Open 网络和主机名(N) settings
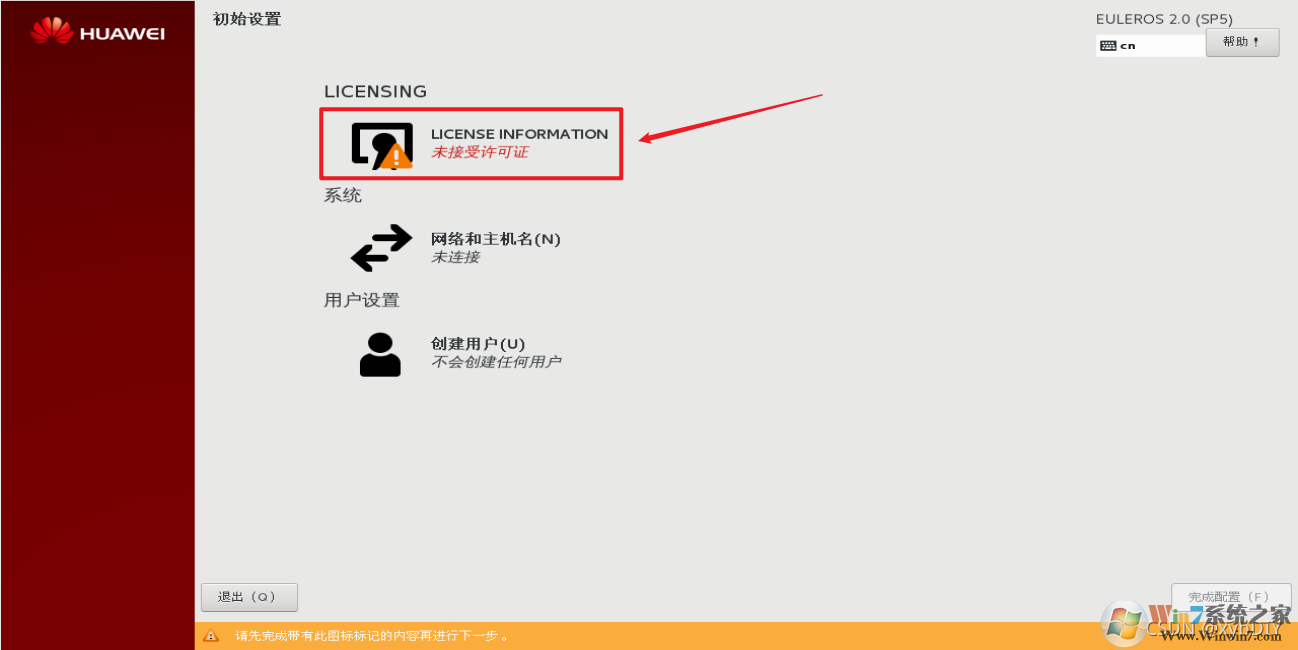 pyautogui.click(x=495, y=239)
